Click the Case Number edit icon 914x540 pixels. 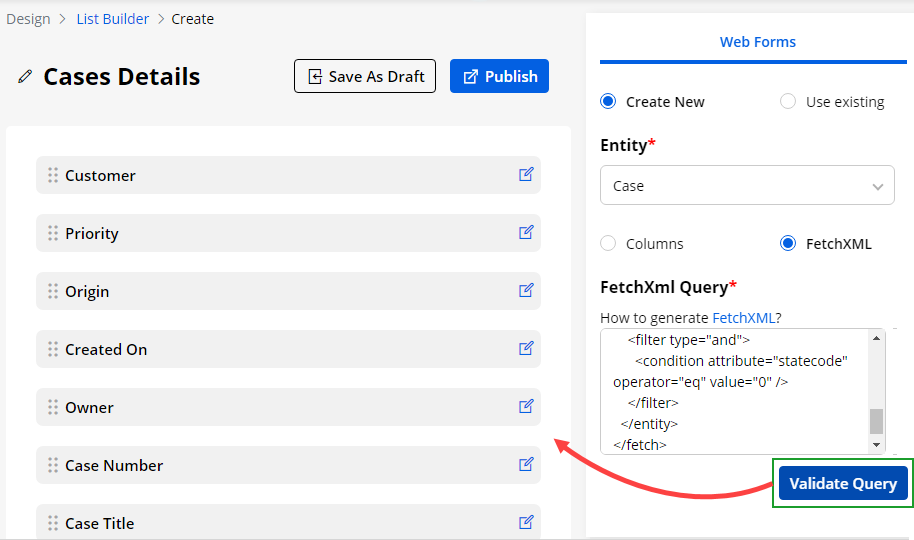(526, 465)
